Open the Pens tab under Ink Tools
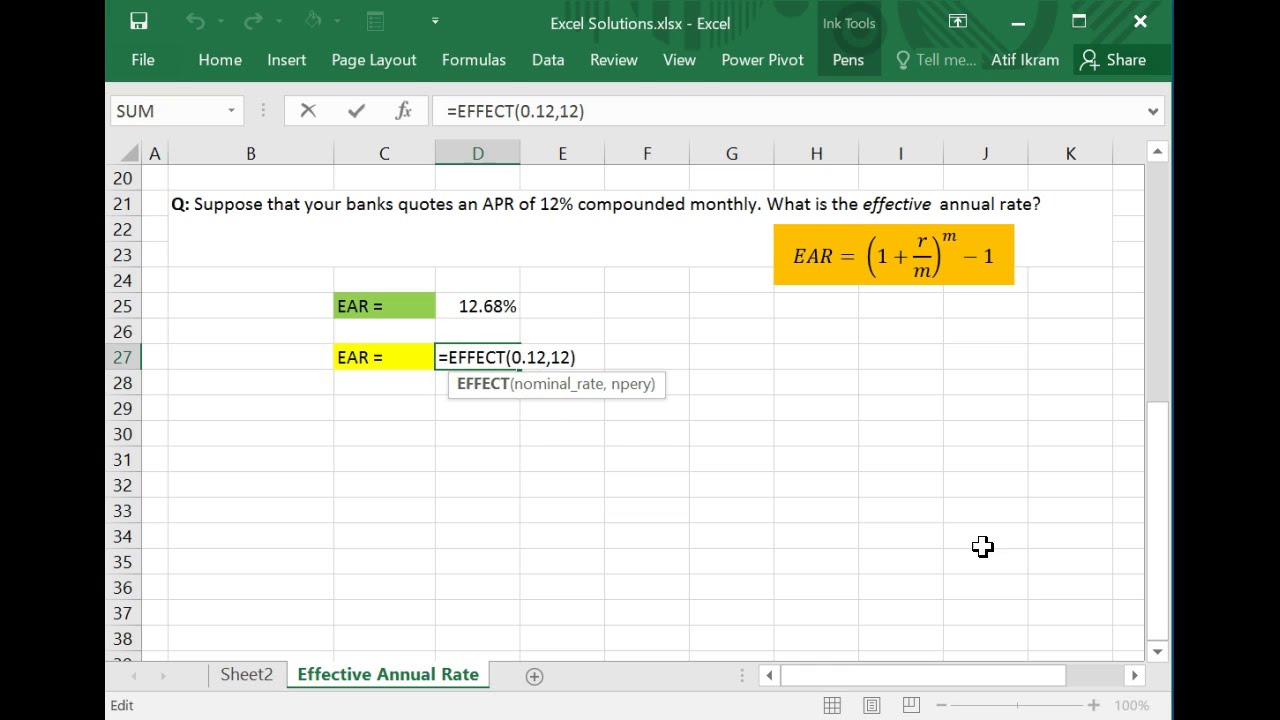Image resolution: width=1280 pixels, height=720 pixels. tap(848, 60)
